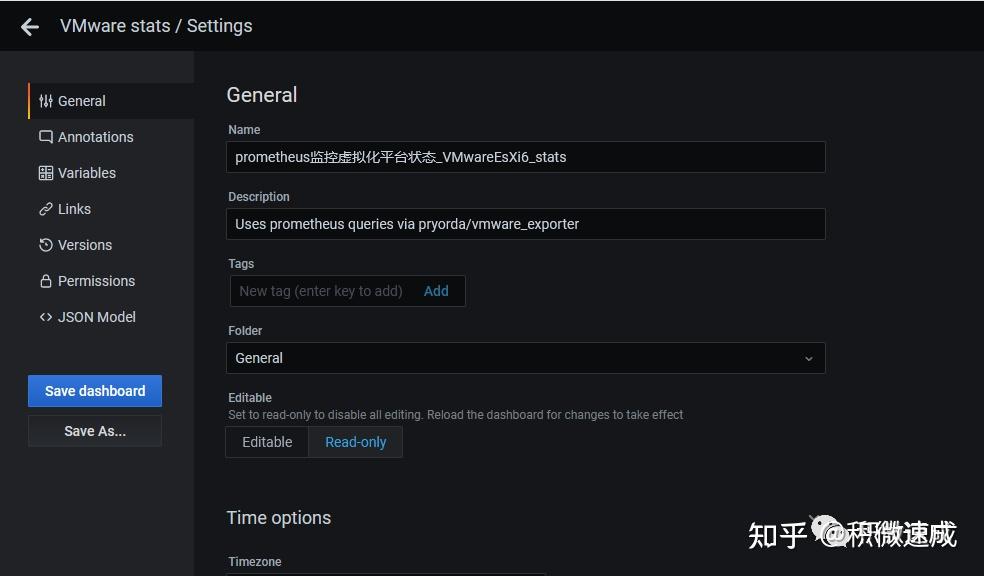The height and width of the screenshot is (576, 984).
Task: Click the Save As... button
Action: click(95, 431)
